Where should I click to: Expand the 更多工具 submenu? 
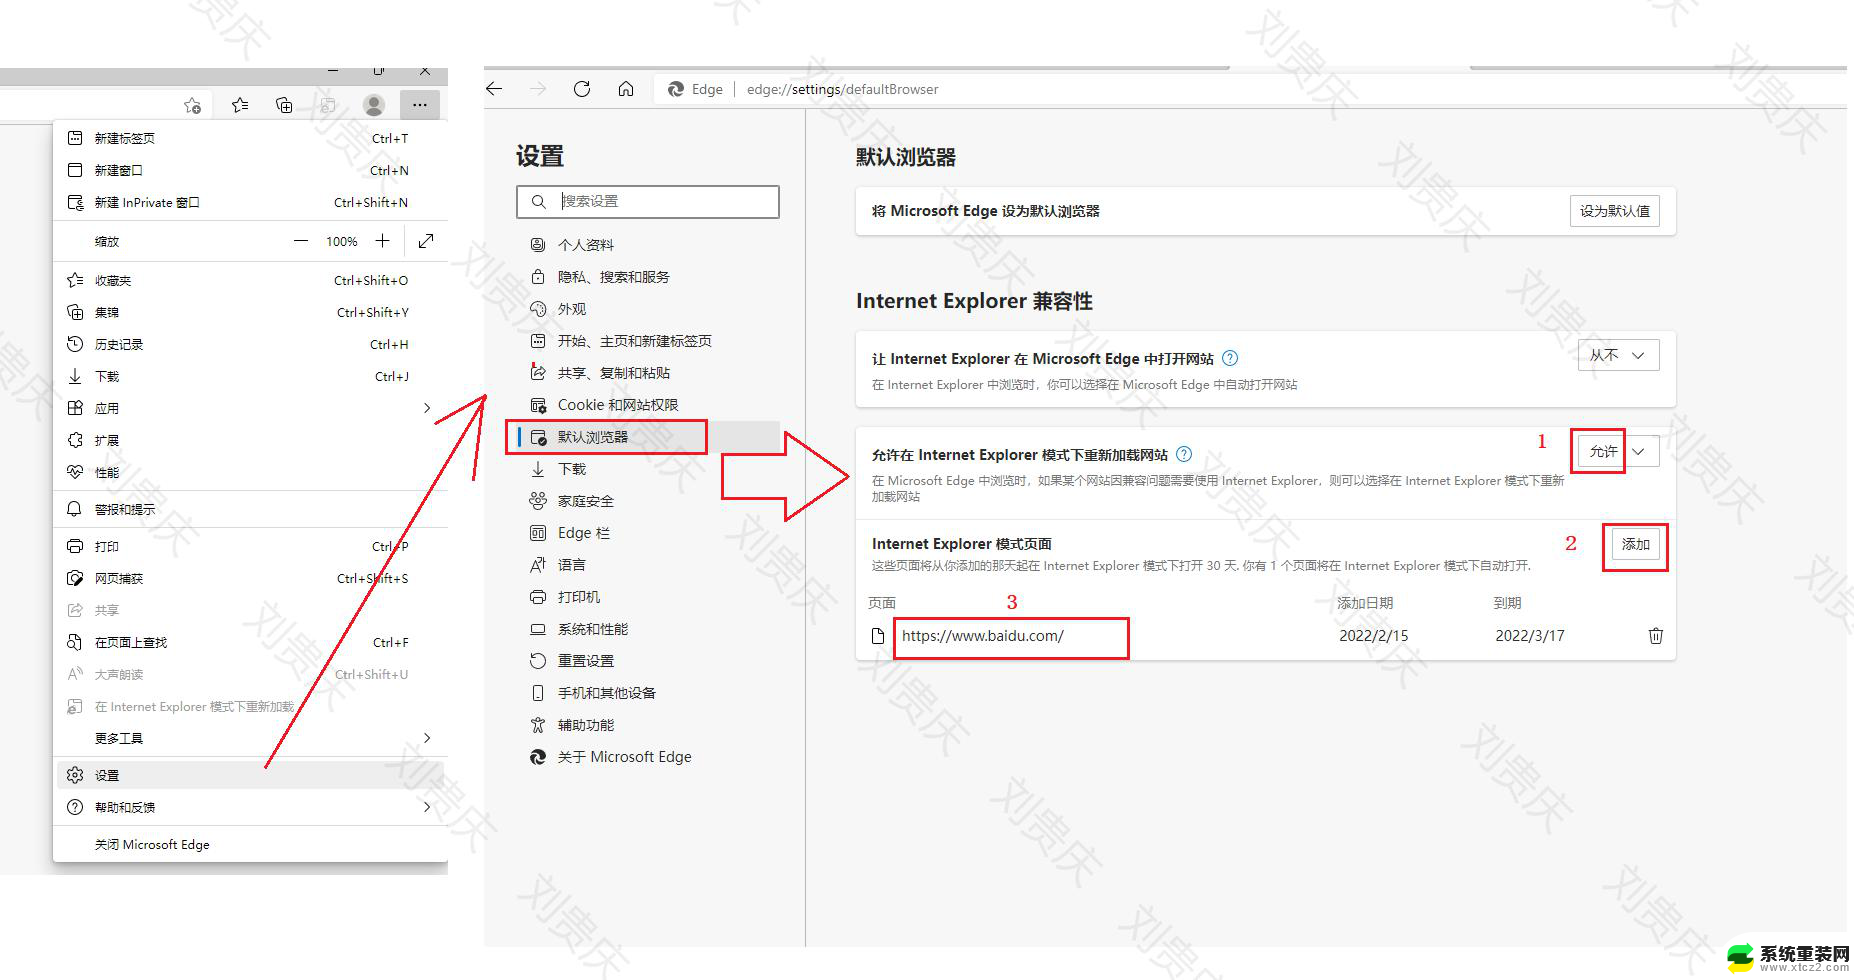pos(250,738)
